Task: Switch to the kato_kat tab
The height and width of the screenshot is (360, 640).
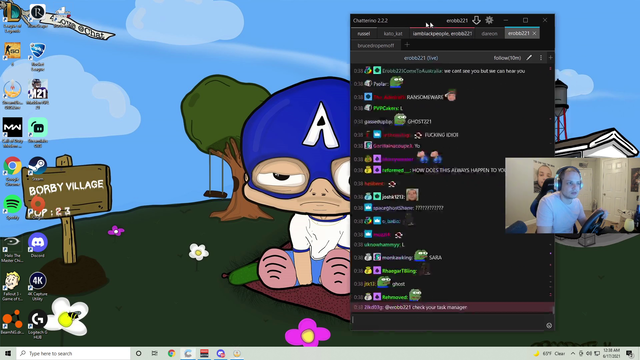Action: pos(393,33)
